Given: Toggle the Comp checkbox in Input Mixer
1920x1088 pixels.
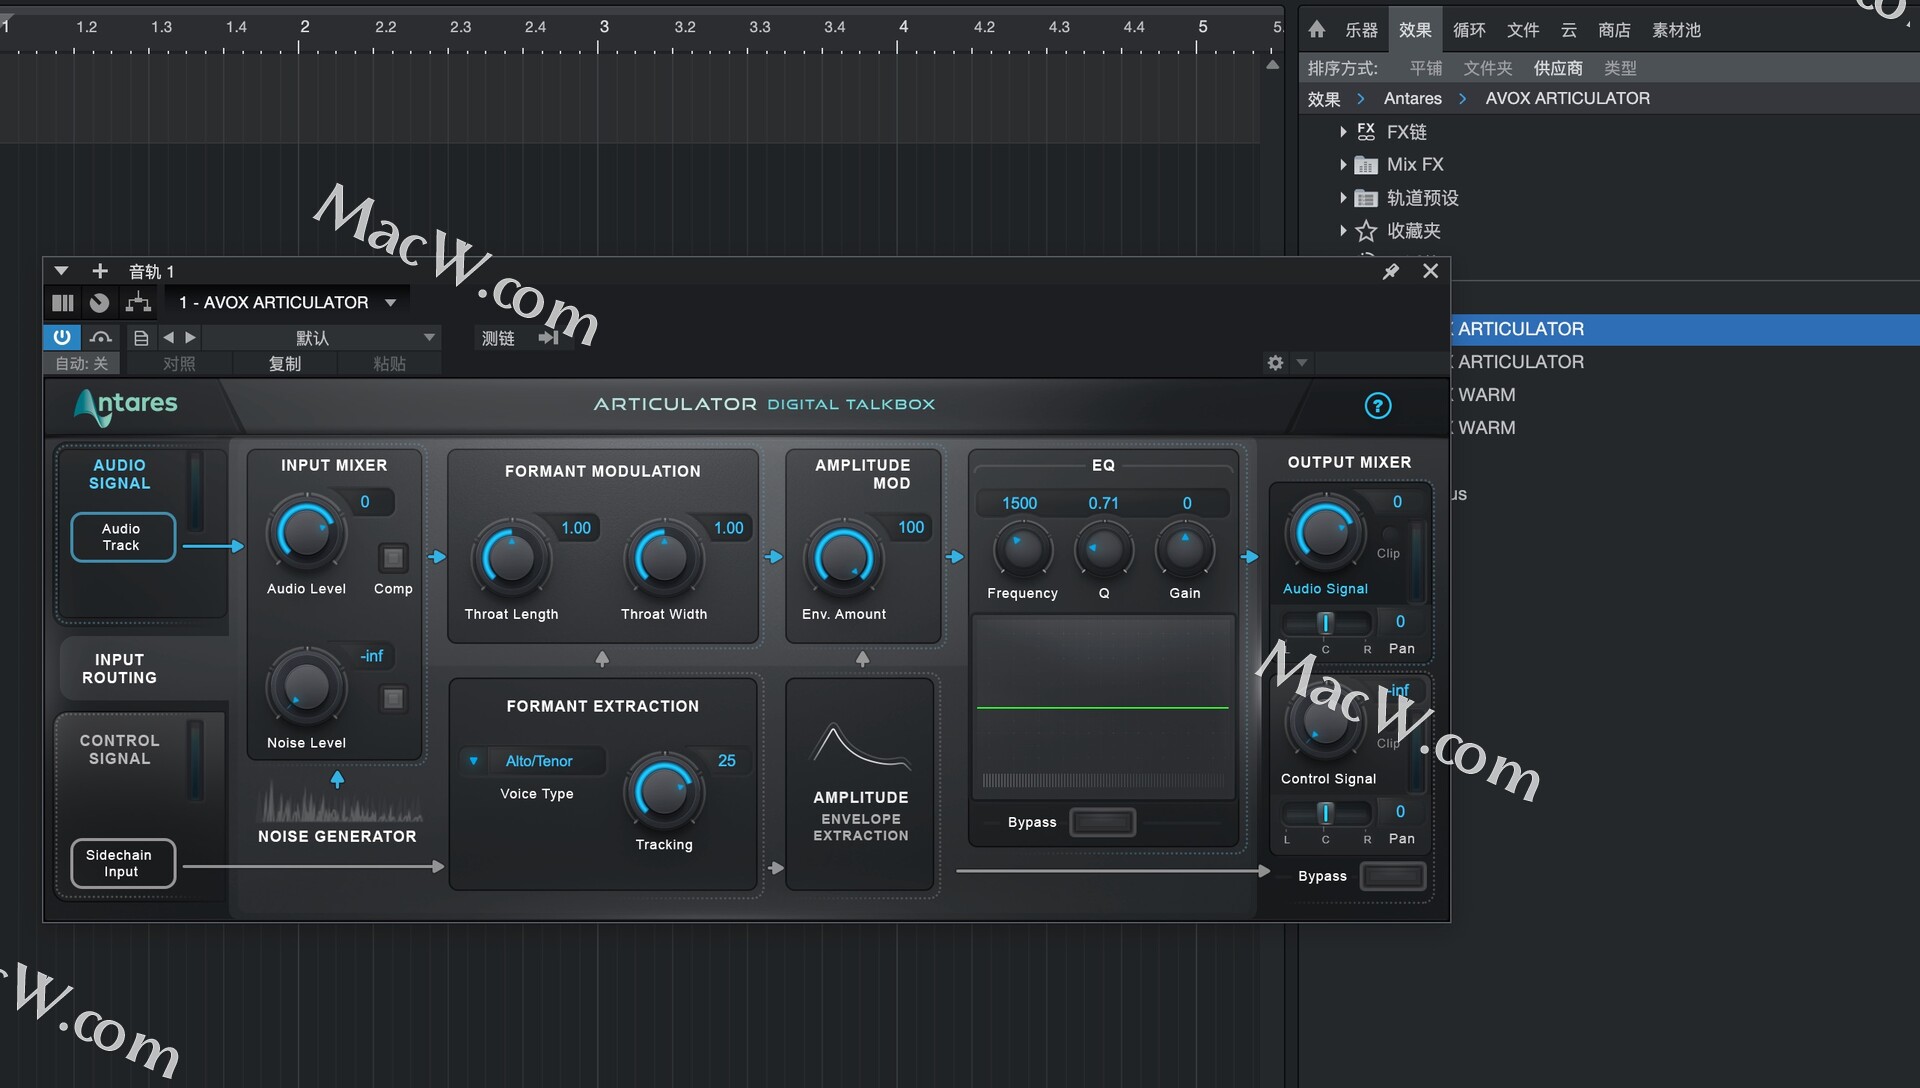Looking at the screenshot, I should tap(393, 557).
